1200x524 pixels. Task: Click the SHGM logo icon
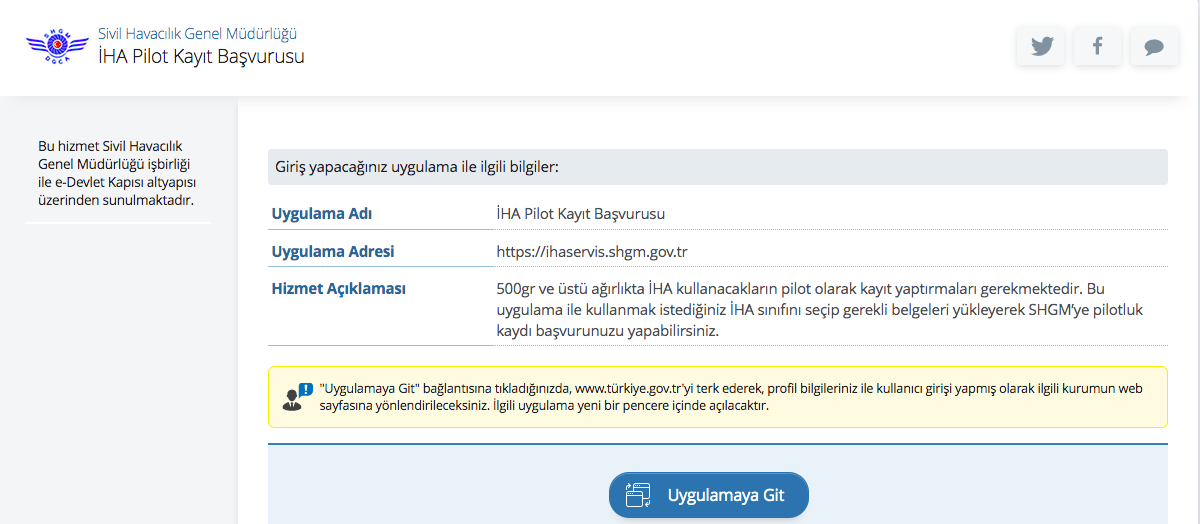click(58, 46)
